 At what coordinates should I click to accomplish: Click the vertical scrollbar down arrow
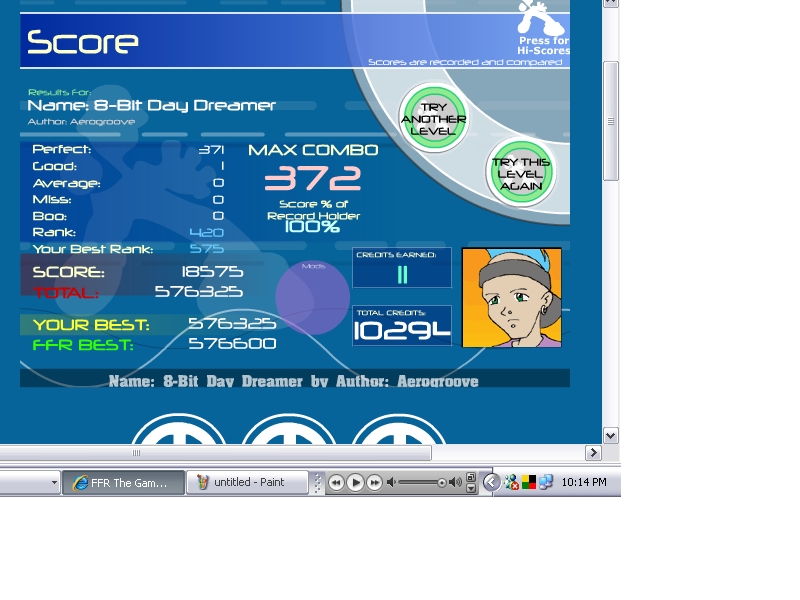(x=611, y=436)
